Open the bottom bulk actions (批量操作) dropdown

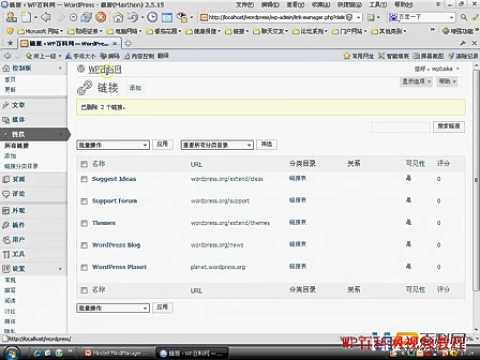113,308
